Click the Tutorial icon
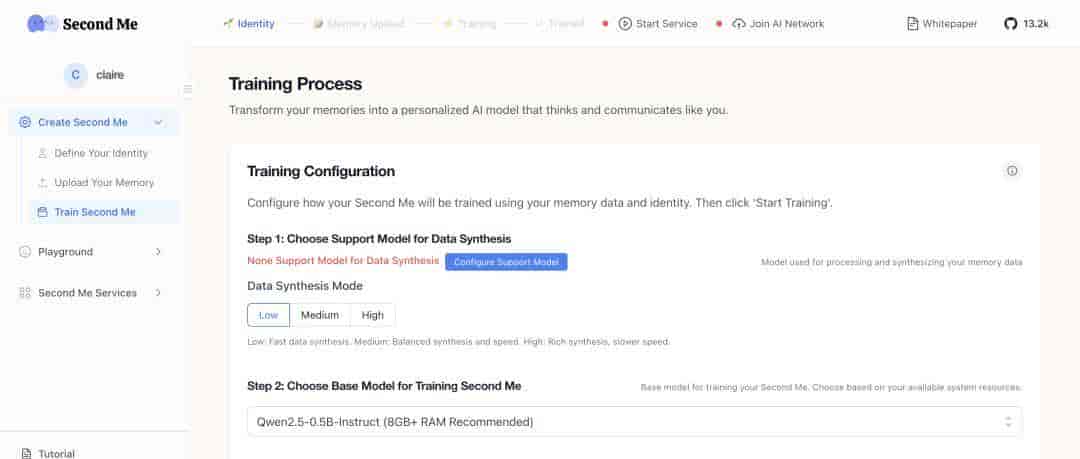This screenshot has width=1080, height=459. 26,453
